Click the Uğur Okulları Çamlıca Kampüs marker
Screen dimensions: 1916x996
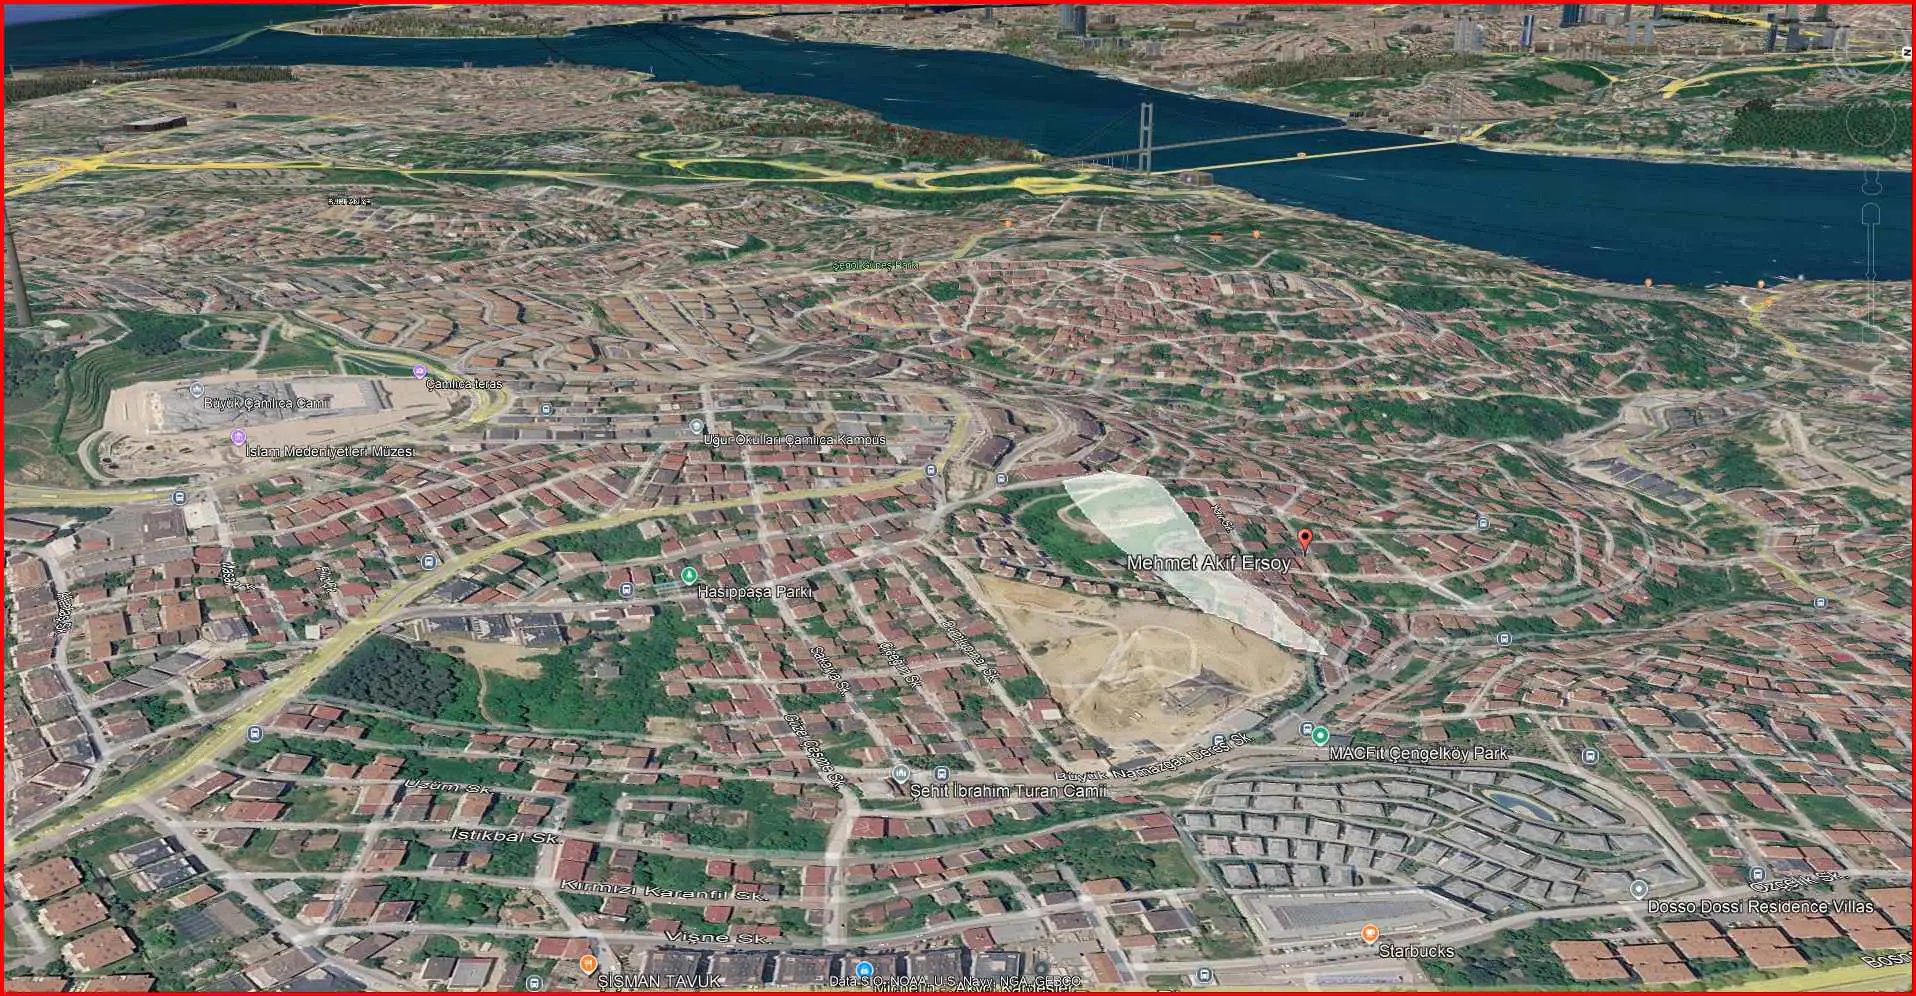pyautogui.click(x=697, y=426)
